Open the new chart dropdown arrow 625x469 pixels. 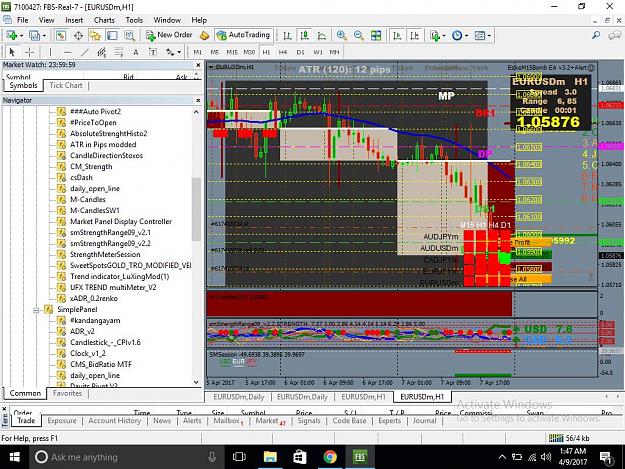22,36
